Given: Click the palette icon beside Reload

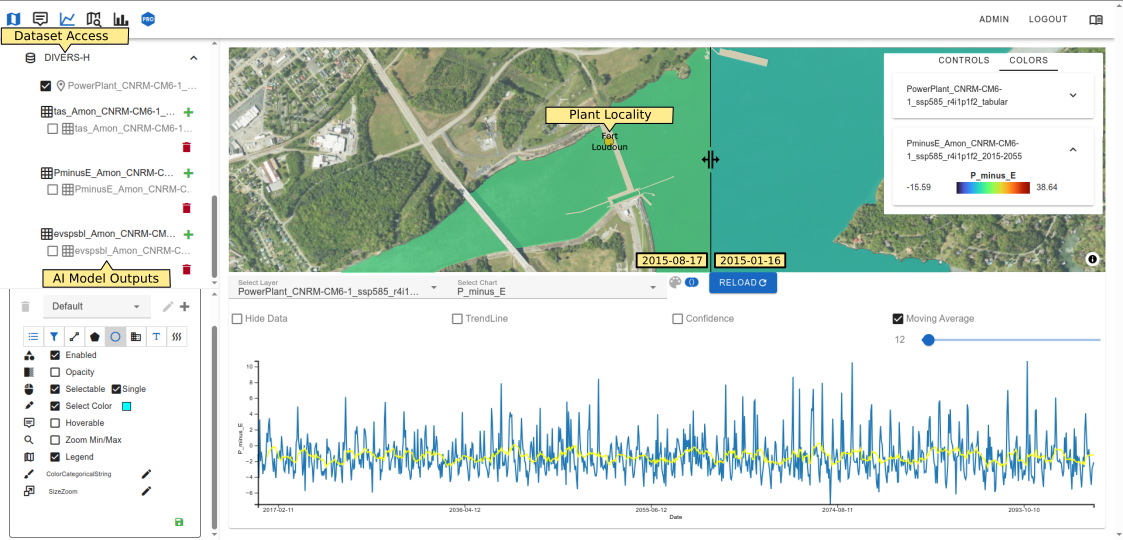Looking at the screenshot, I should pyautogui.click(x=675, y=283).
